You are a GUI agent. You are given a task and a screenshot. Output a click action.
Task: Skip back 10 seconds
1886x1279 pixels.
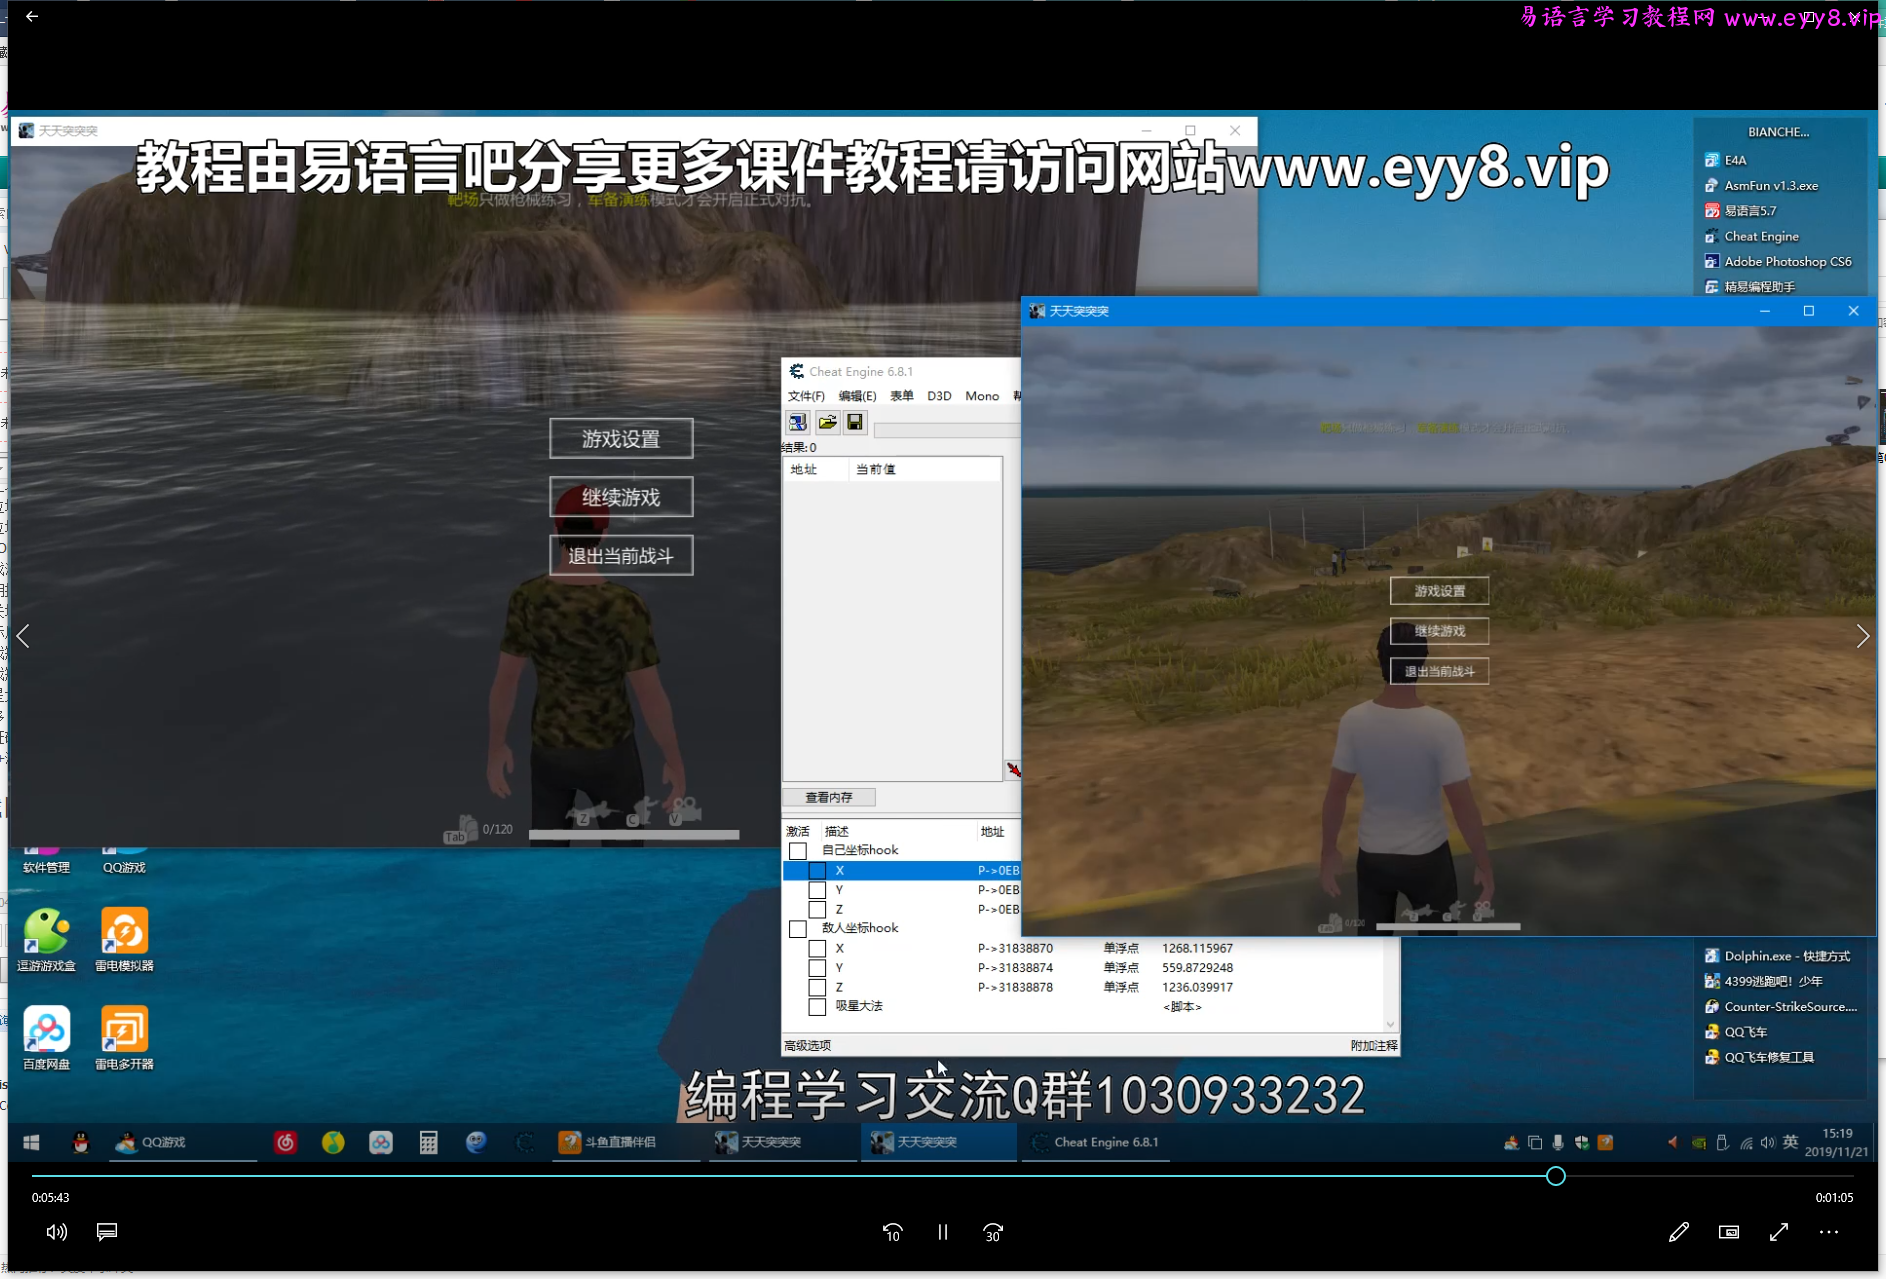892,1232
